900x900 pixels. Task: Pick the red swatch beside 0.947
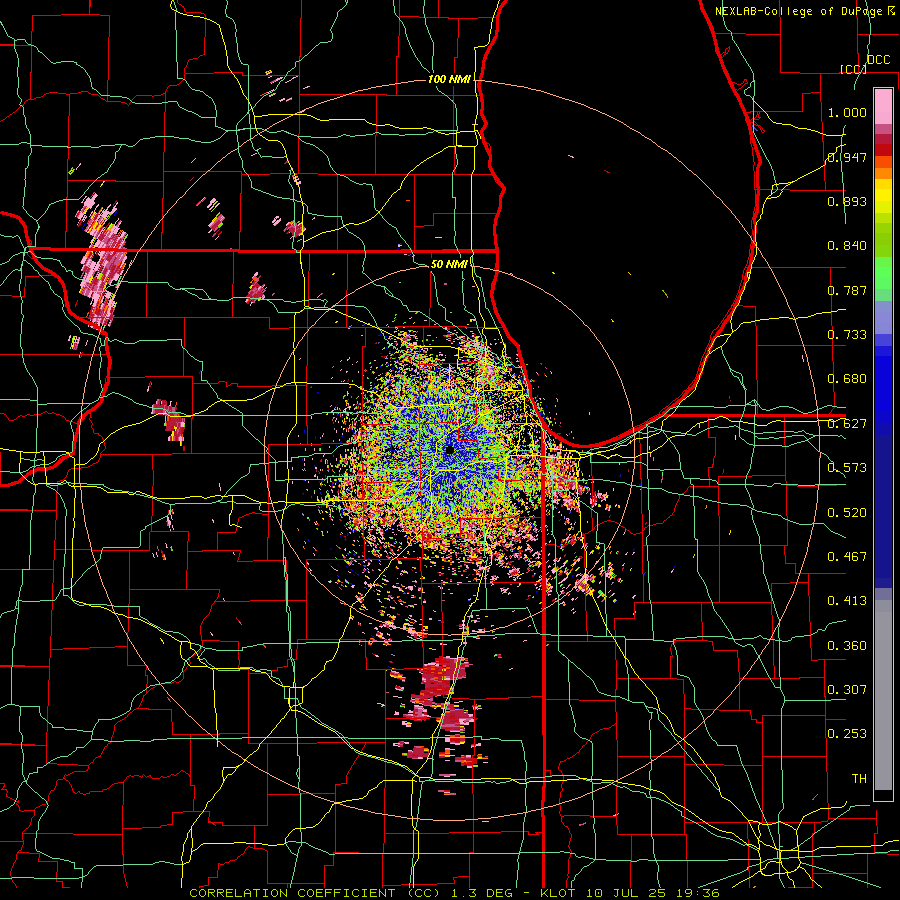point(883,150)
